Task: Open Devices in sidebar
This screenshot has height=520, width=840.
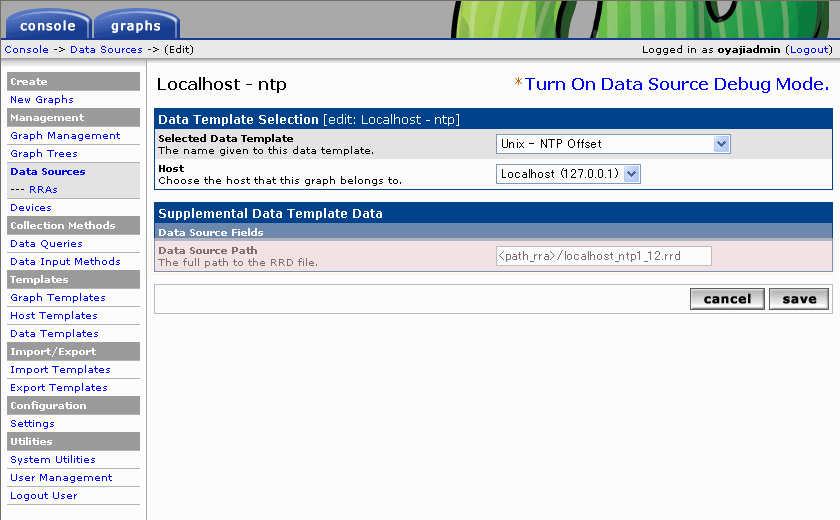Action: (x=30, y=208)
